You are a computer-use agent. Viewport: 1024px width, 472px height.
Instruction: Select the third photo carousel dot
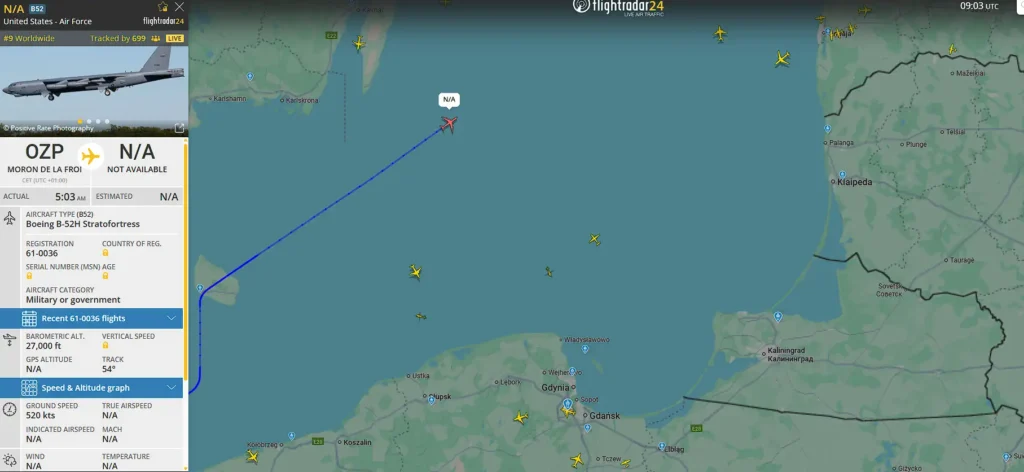[x=98, y=121]
